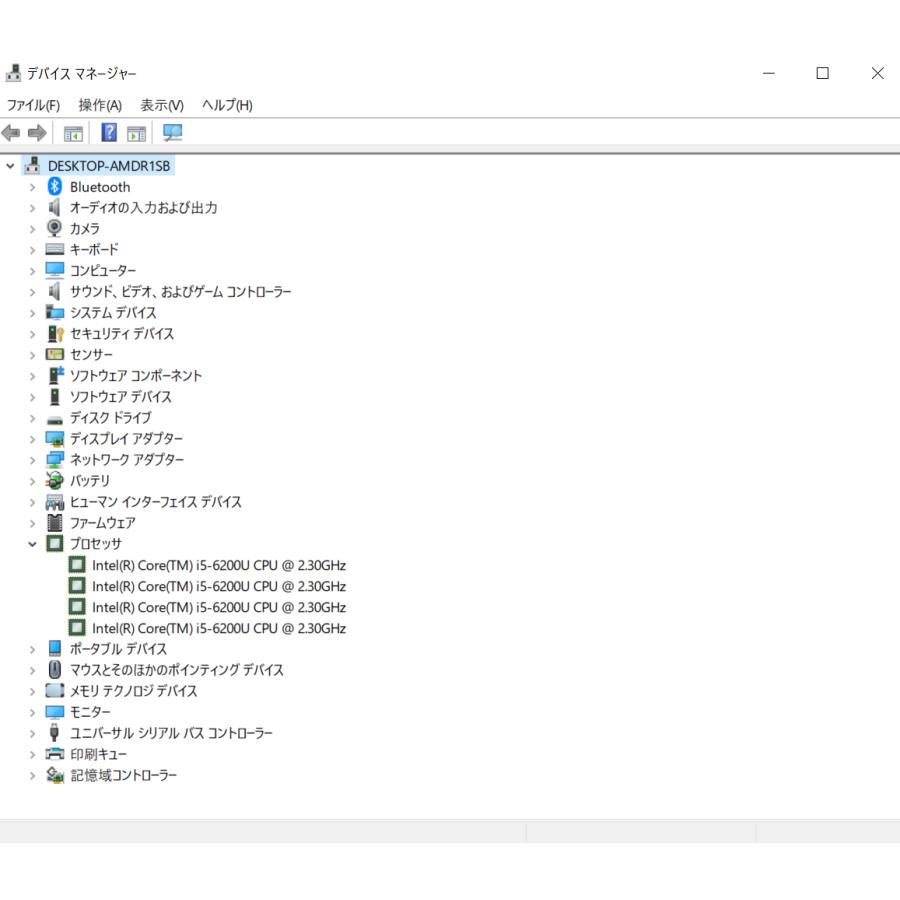Image resolution: width=900 pixels, height=900 pixels.
Task: Click the コンピューター monitor icon
Action: tap(55, 270)
